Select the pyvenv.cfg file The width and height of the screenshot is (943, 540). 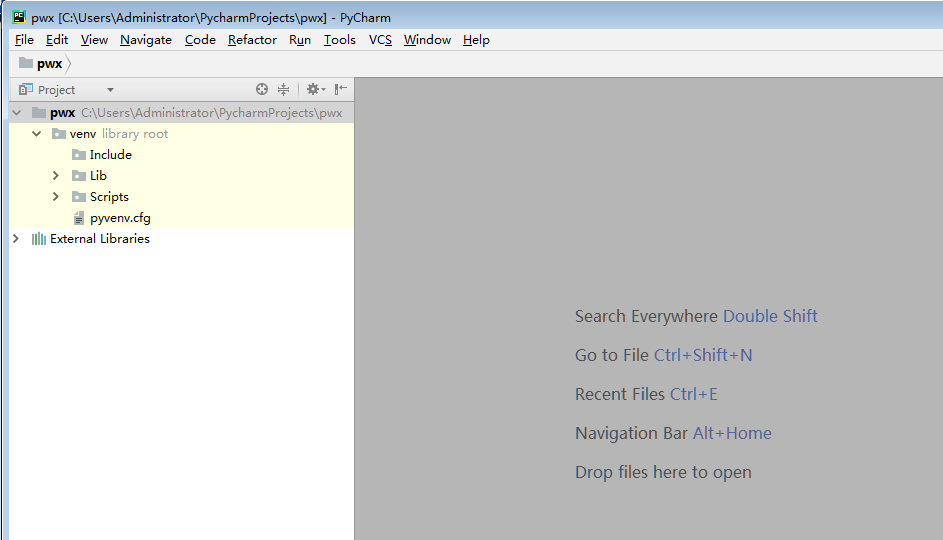[x=182, y=218]
